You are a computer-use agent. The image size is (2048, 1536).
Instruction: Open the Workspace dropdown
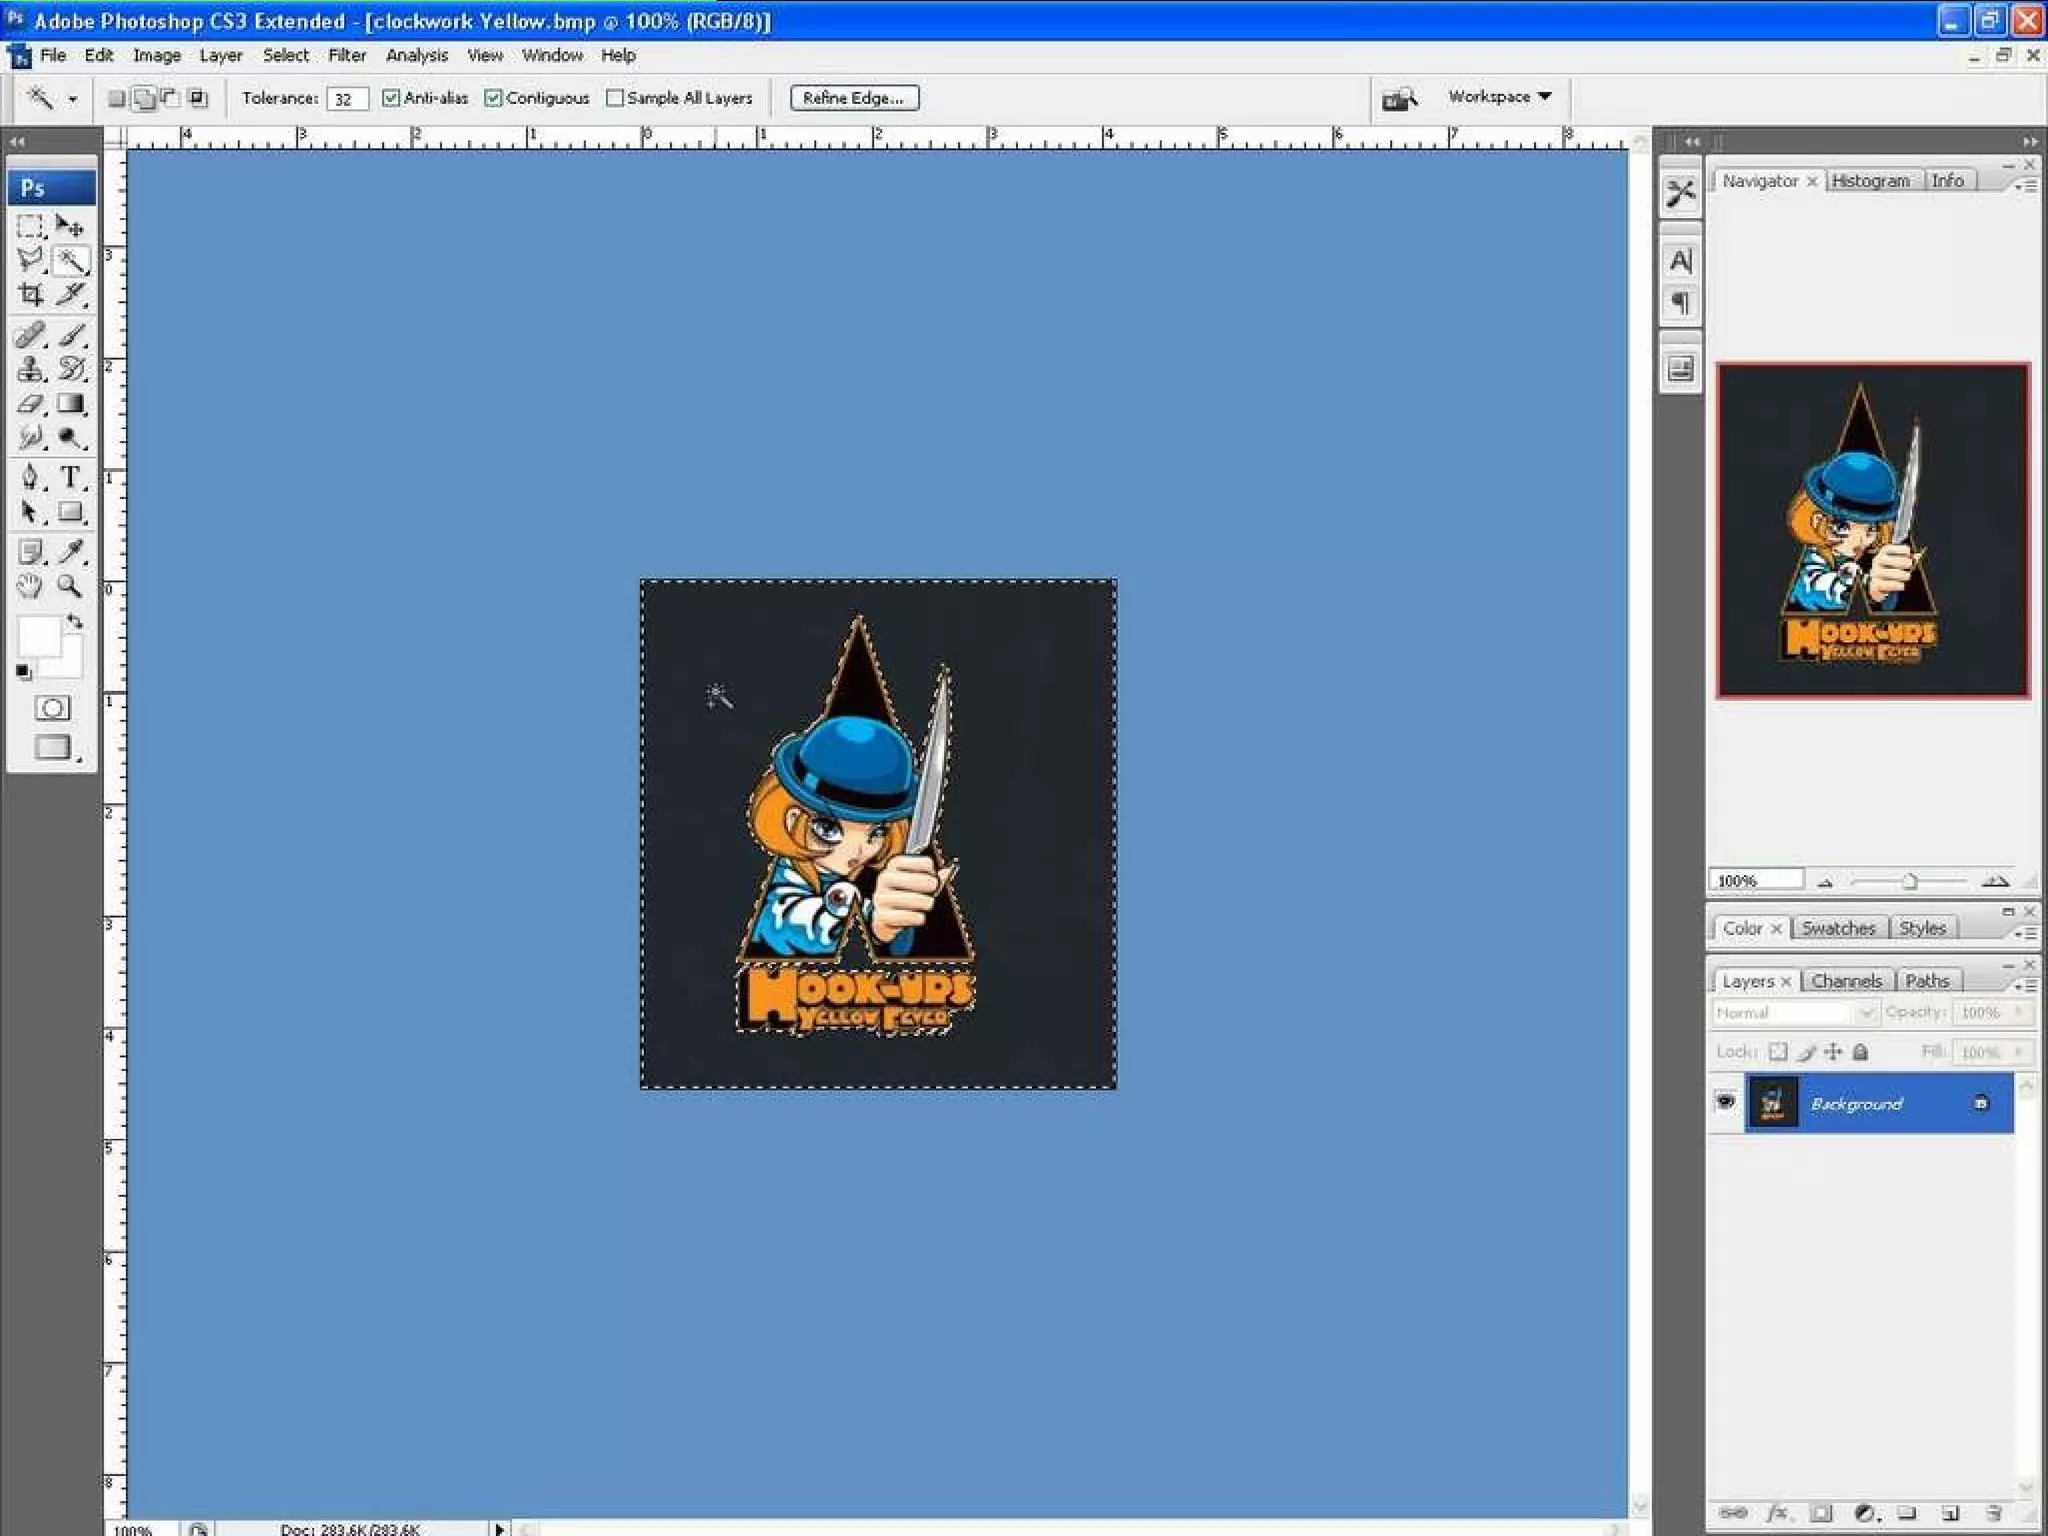click(1500, 97)
